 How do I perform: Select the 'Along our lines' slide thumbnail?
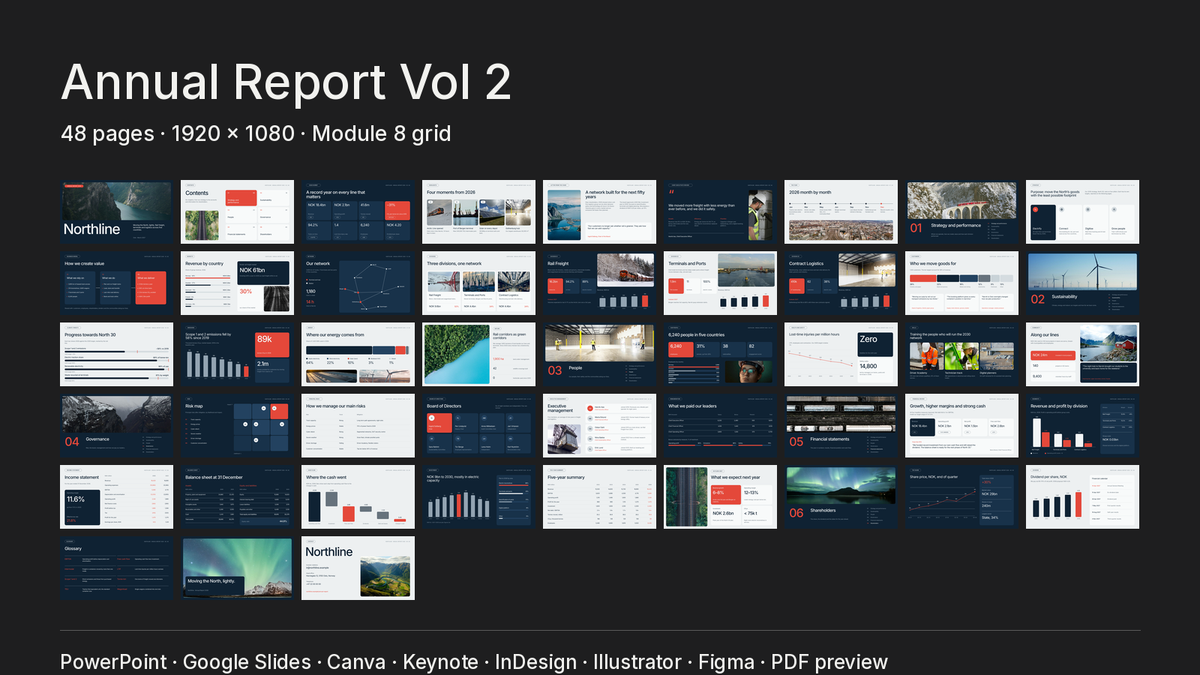(1084, 354)
